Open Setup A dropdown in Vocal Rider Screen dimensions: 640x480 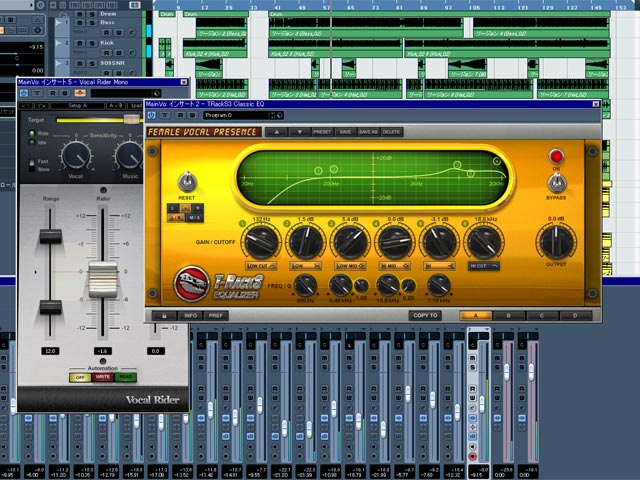tap(78, 106)
